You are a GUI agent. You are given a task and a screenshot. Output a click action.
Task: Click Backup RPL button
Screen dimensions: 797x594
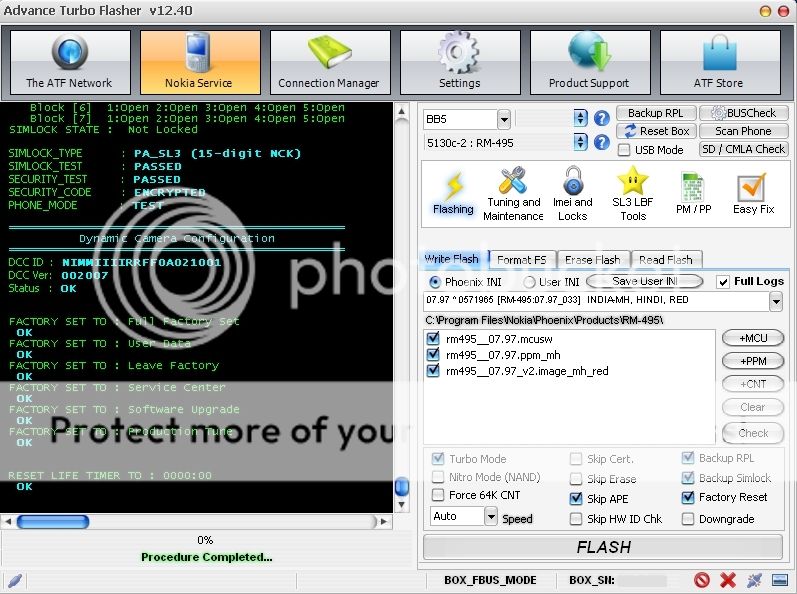pyautogui.click(x=656, y=113)
